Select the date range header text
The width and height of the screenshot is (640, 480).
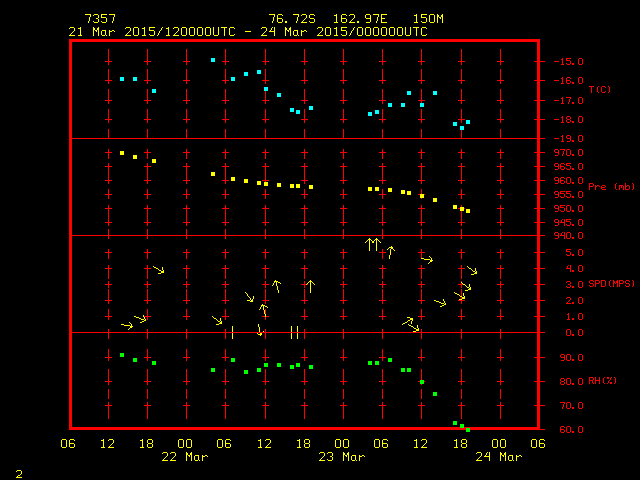tap(247, 32)
